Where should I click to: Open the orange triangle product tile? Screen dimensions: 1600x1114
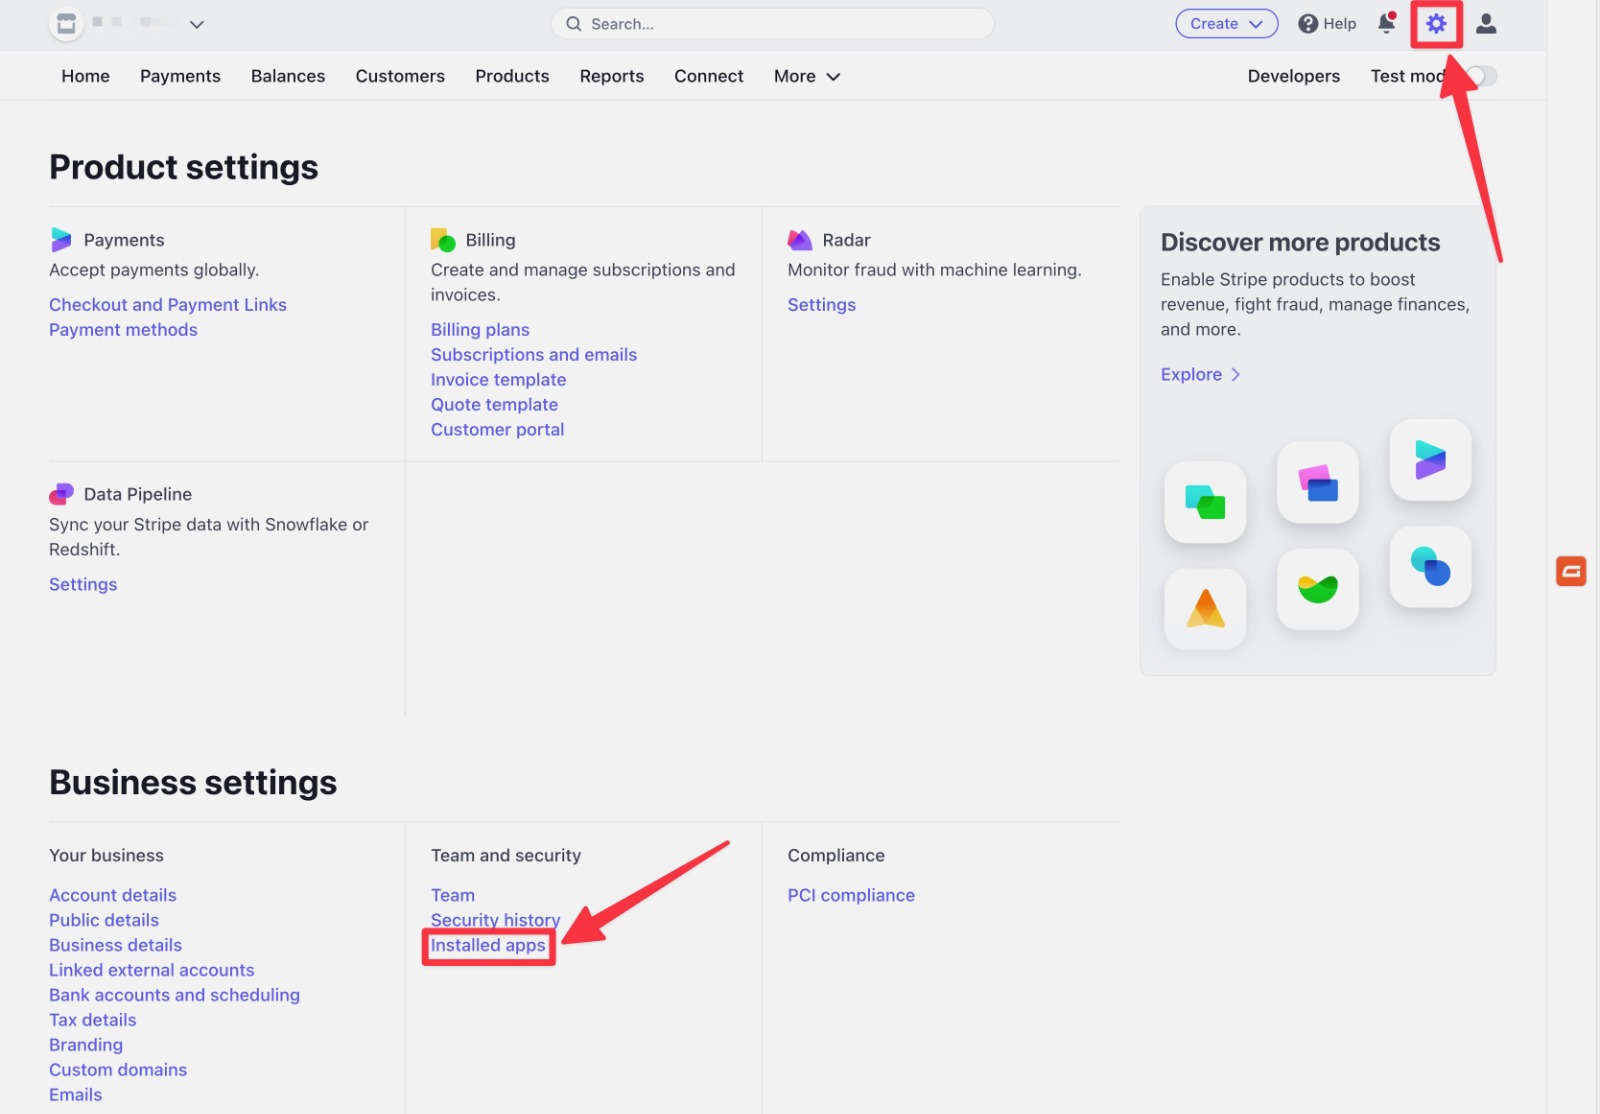(x=1205, y=609)
